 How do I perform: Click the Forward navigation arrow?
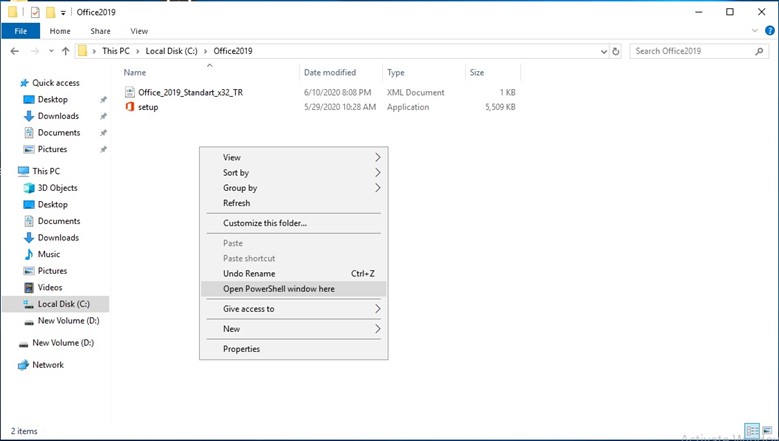35,51
